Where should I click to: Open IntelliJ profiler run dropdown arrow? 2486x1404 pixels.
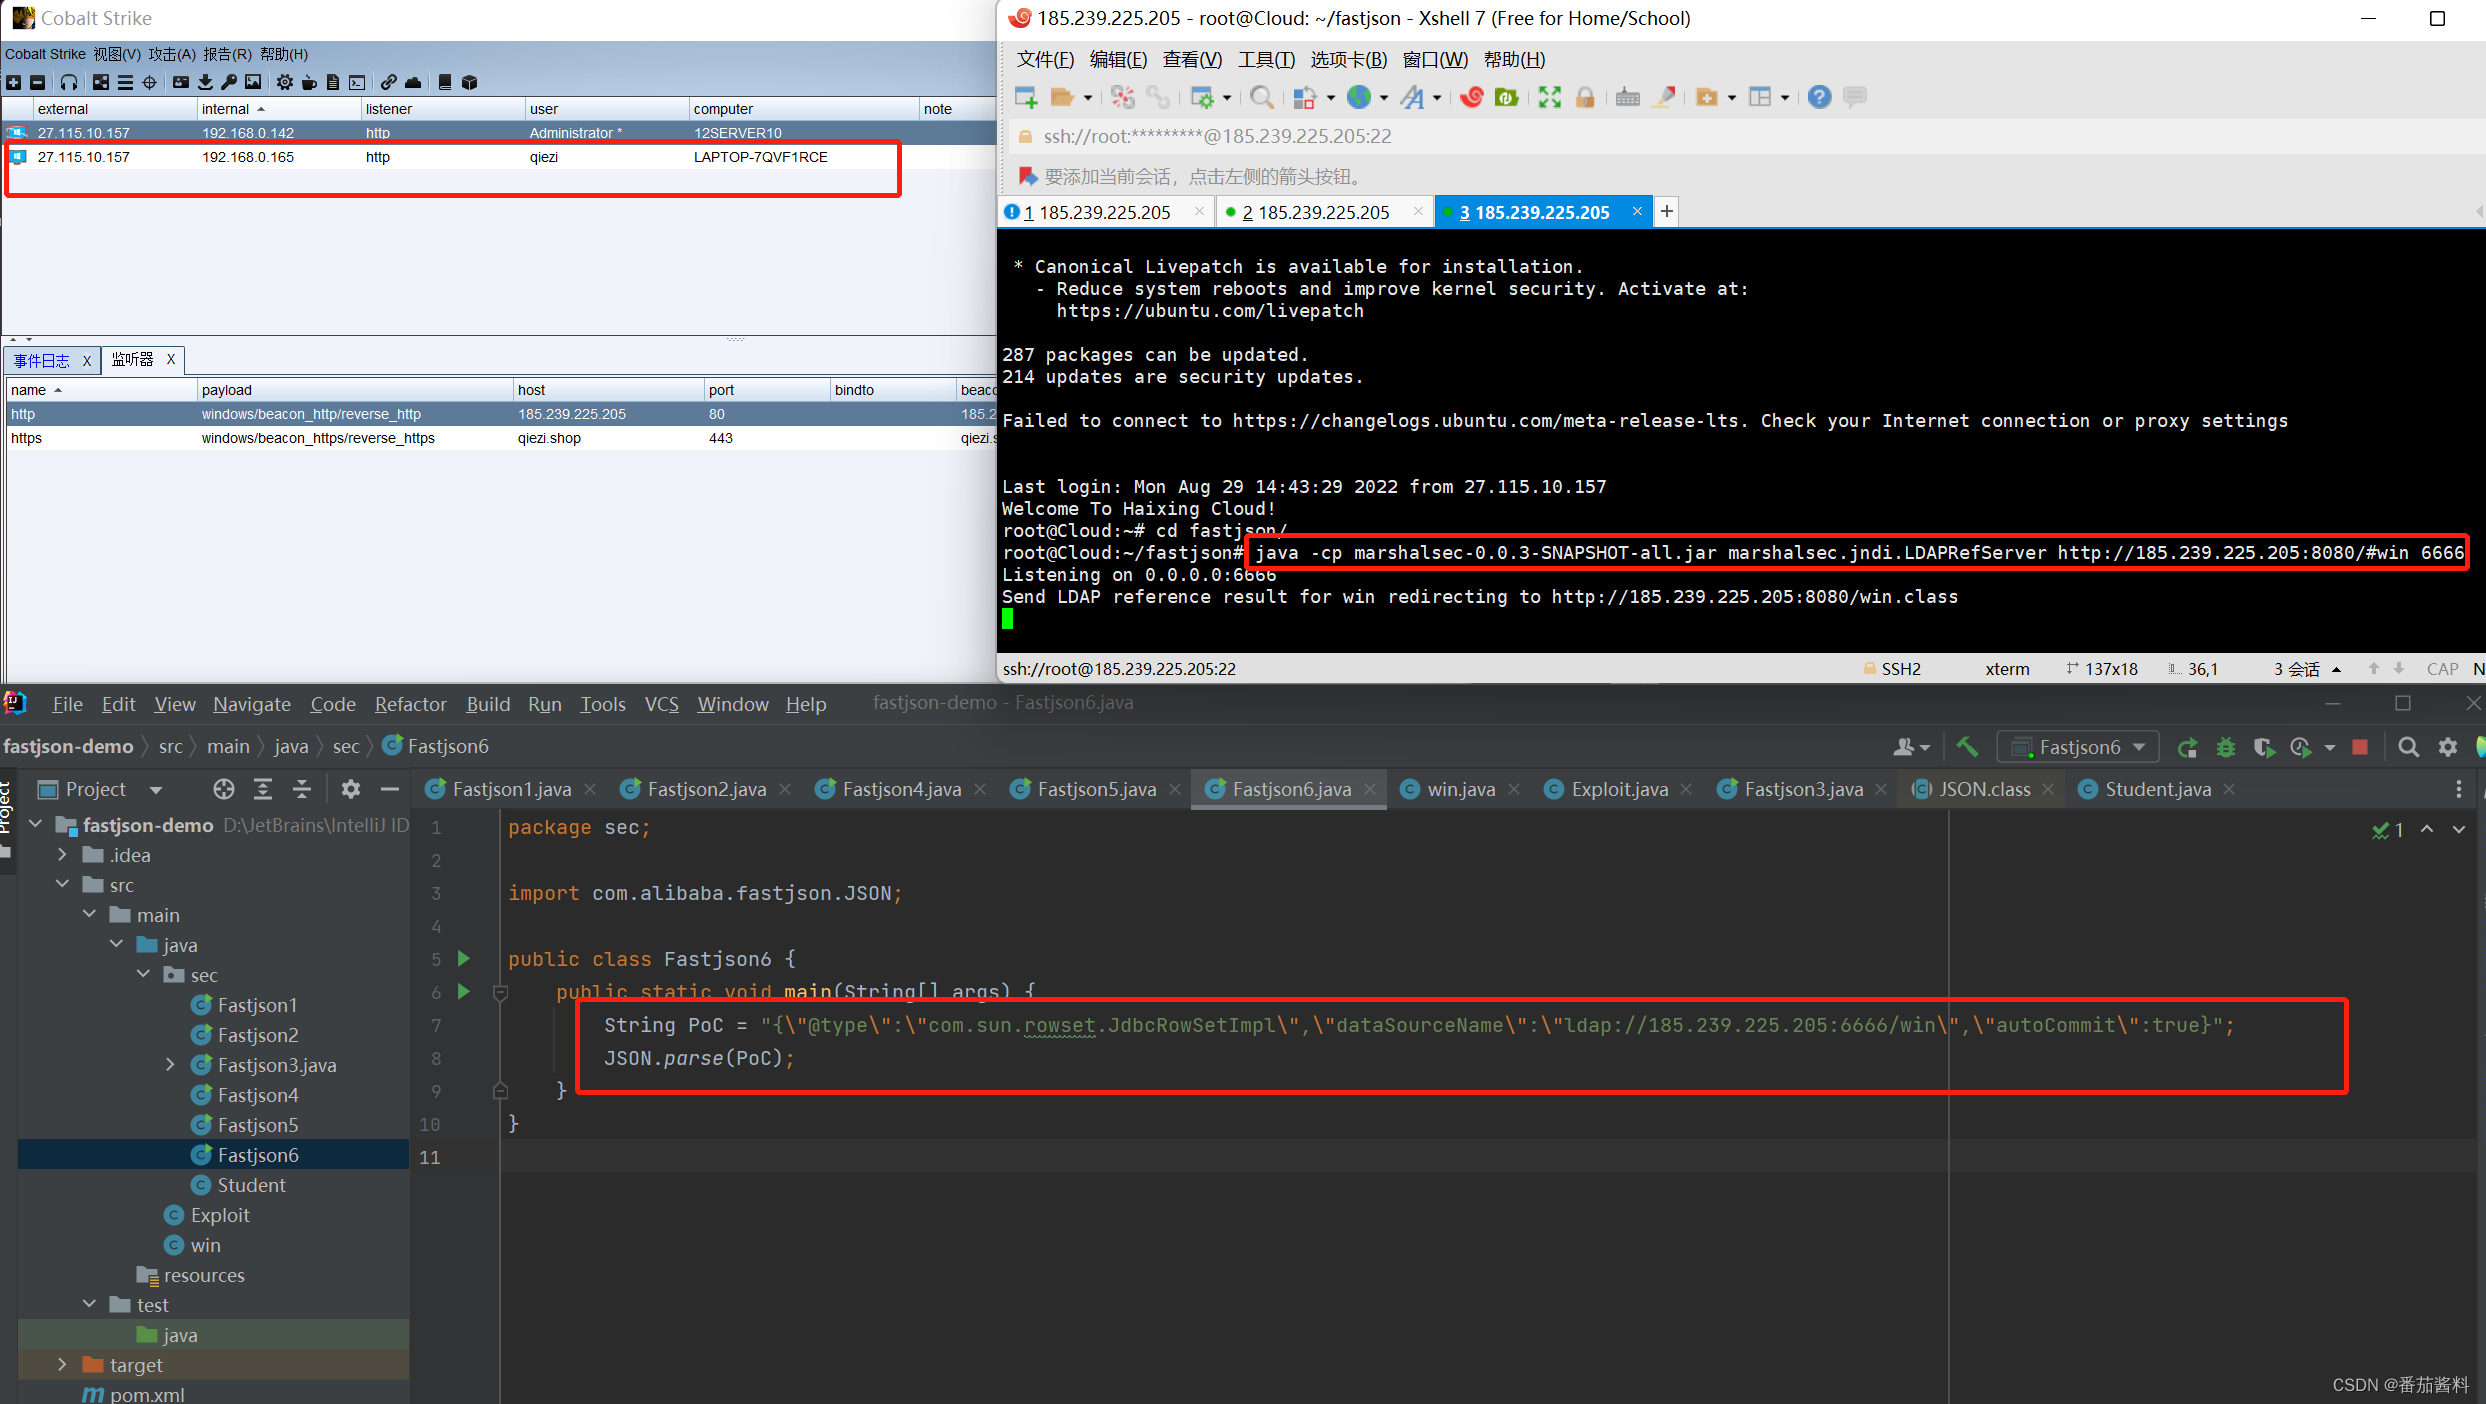click(x=2330, y=747)
